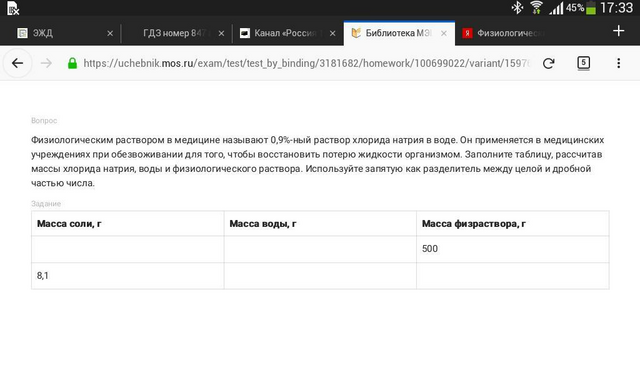Open the tab switcher showing 5 tabs
Viewport: 640px width, 375px height.
(x=584, y=63)
